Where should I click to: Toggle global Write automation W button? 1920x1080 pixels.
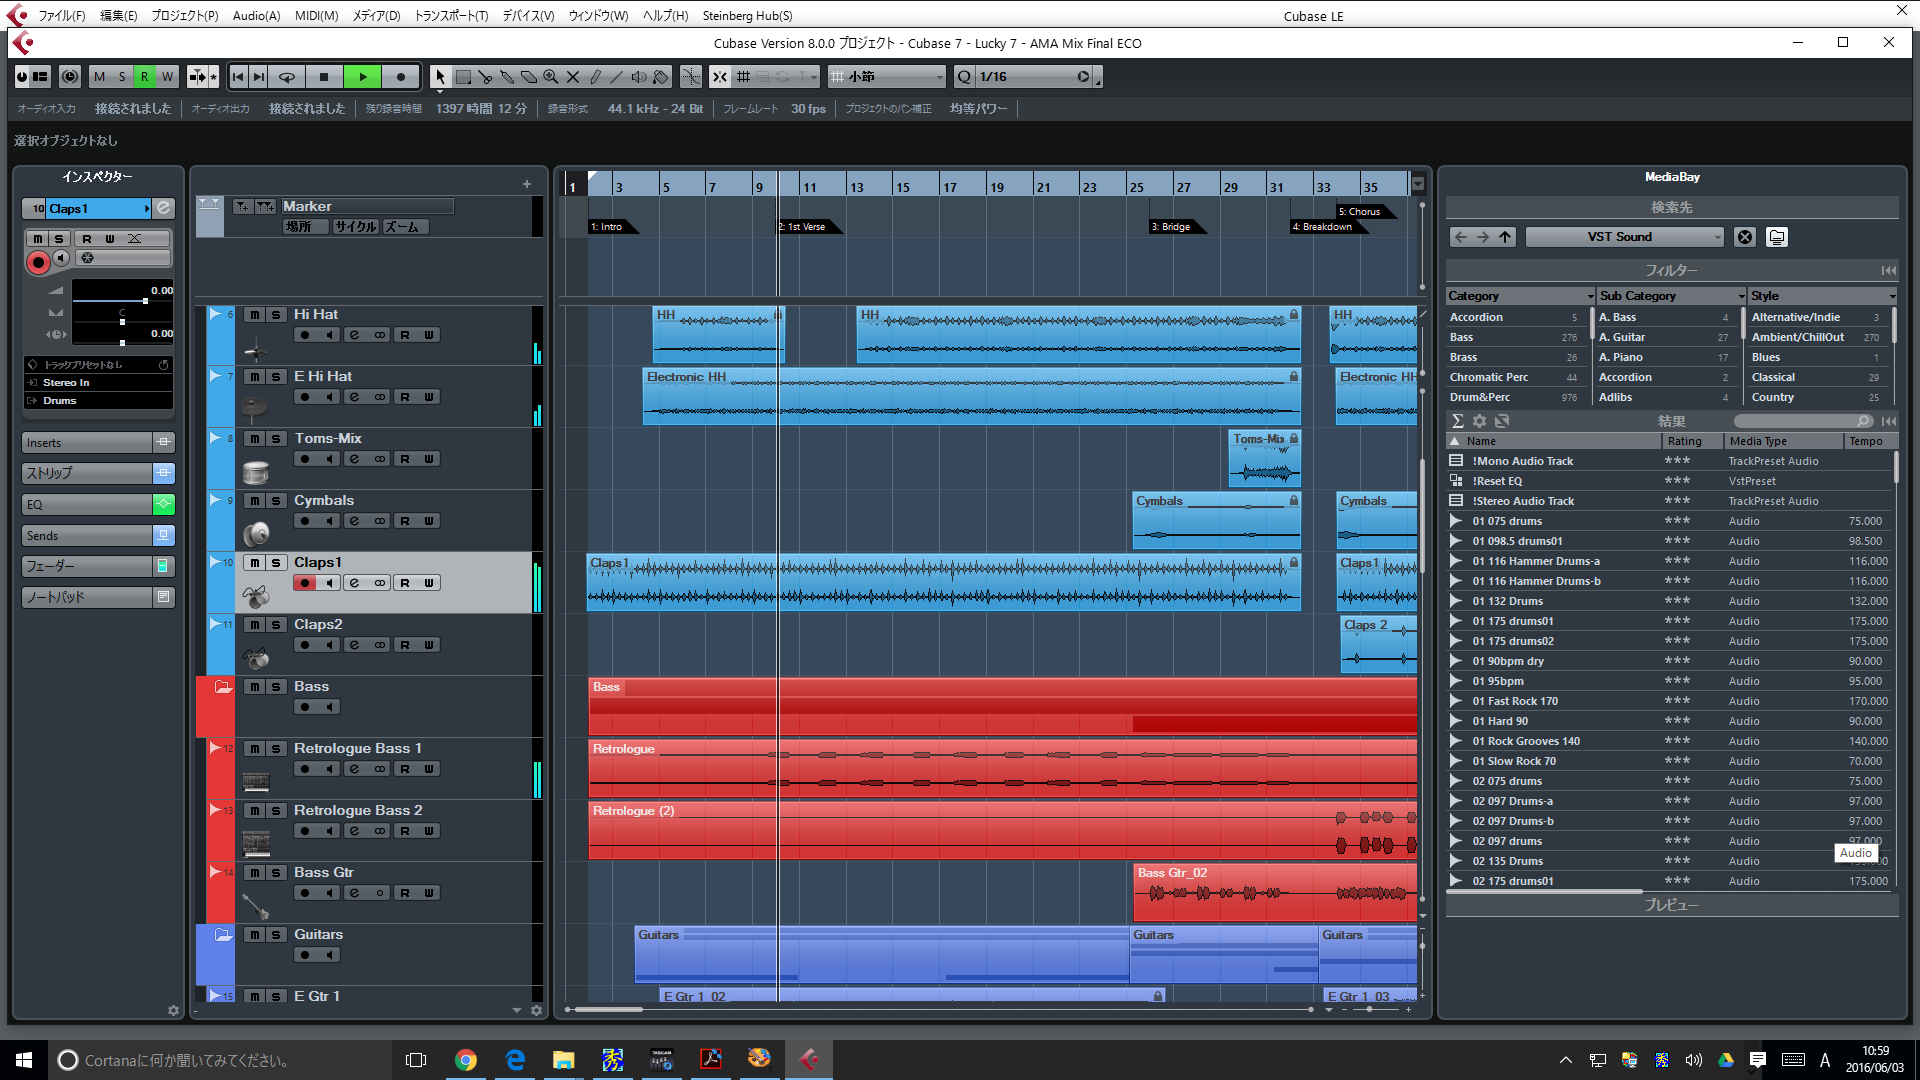point(167,77)
